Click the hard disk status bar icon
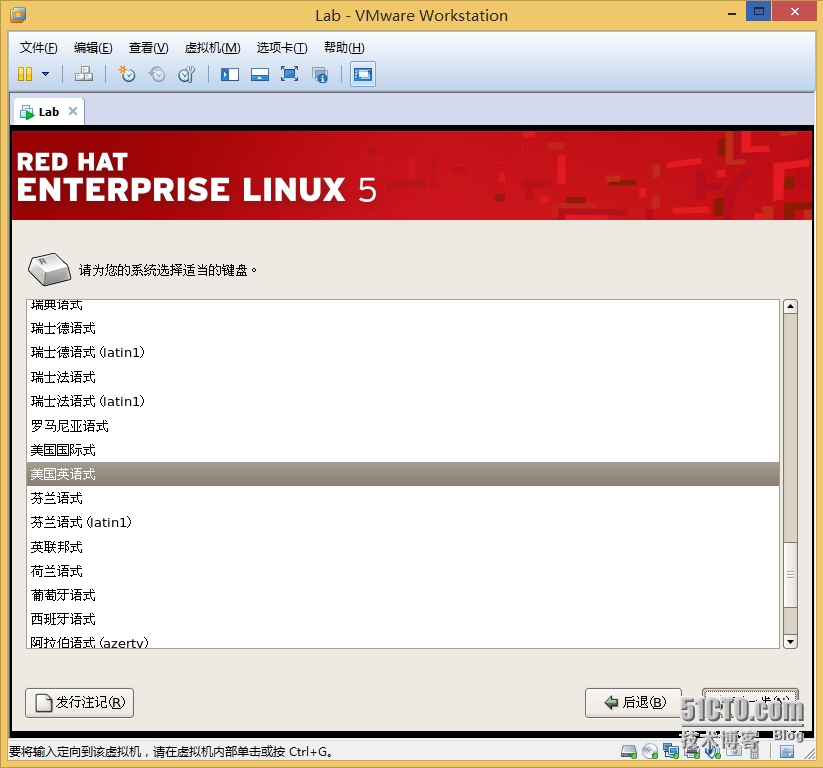 pos(628,752)
